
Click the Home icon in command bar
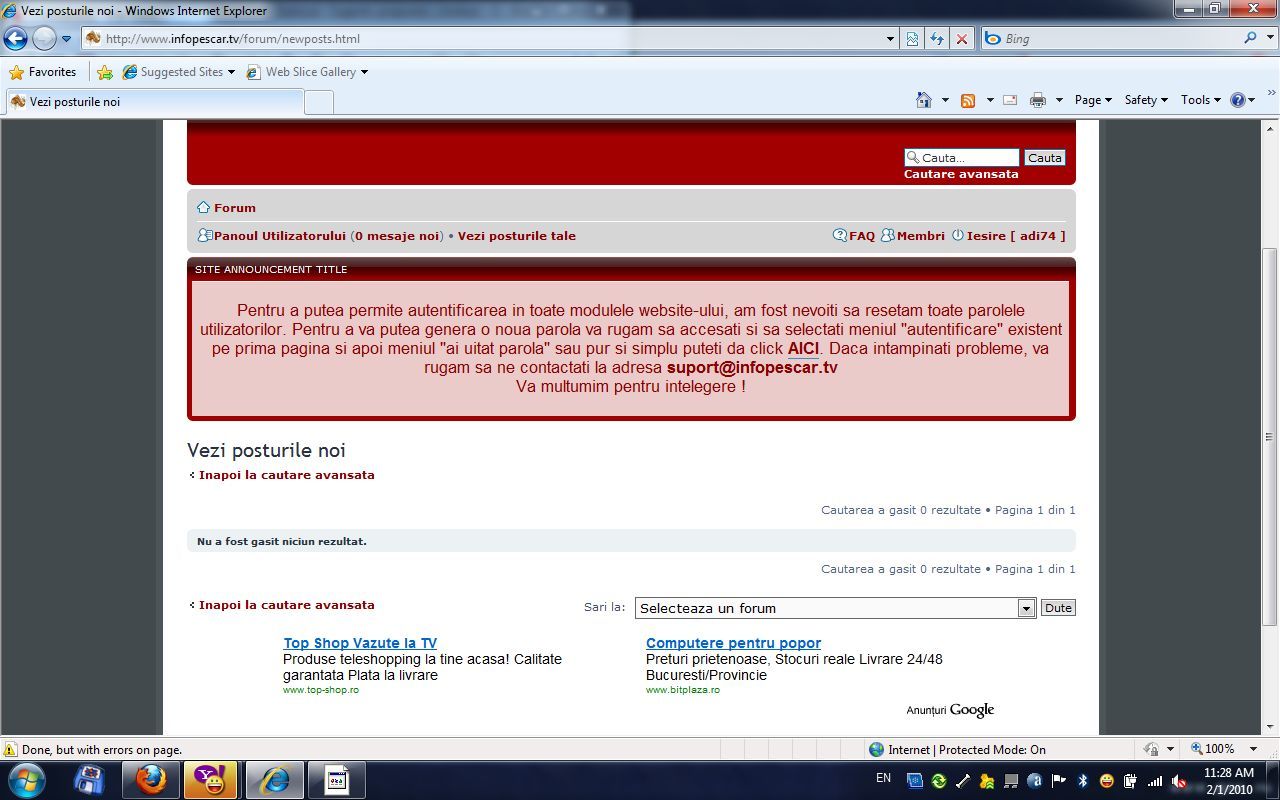click(924, 100)
